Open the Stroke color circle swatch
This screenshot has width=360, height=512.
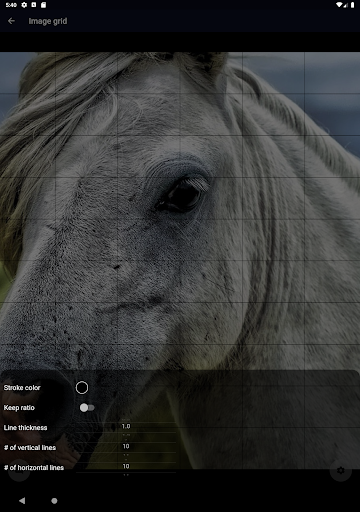pos(82,388)
